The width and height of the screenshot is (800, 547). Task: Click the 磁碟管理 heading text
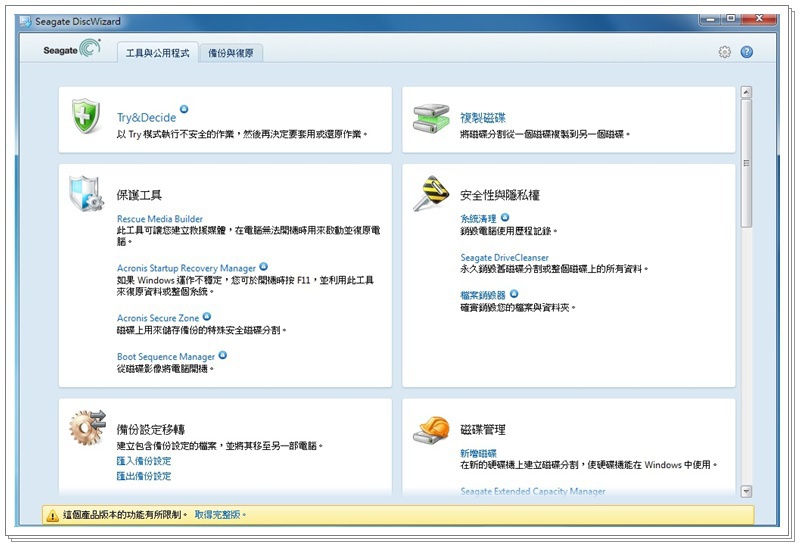(483, 430)
